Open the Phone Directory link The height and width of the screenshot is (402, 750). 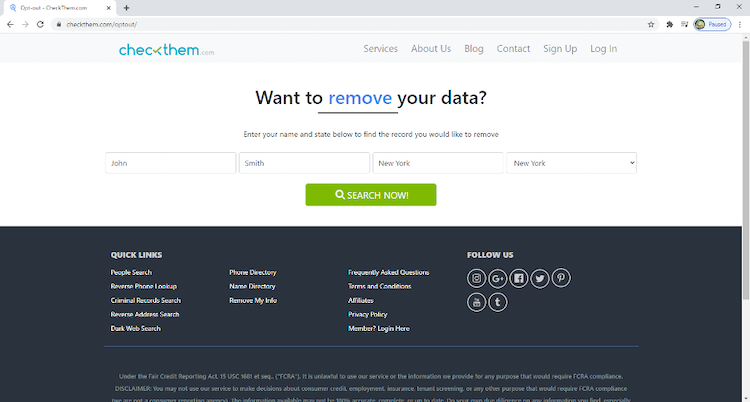point(253,272)
